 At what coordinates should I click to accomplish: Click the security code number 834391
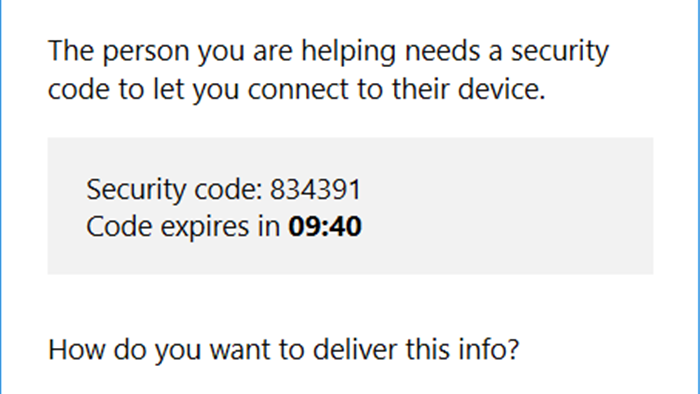[x=315, y=190]
